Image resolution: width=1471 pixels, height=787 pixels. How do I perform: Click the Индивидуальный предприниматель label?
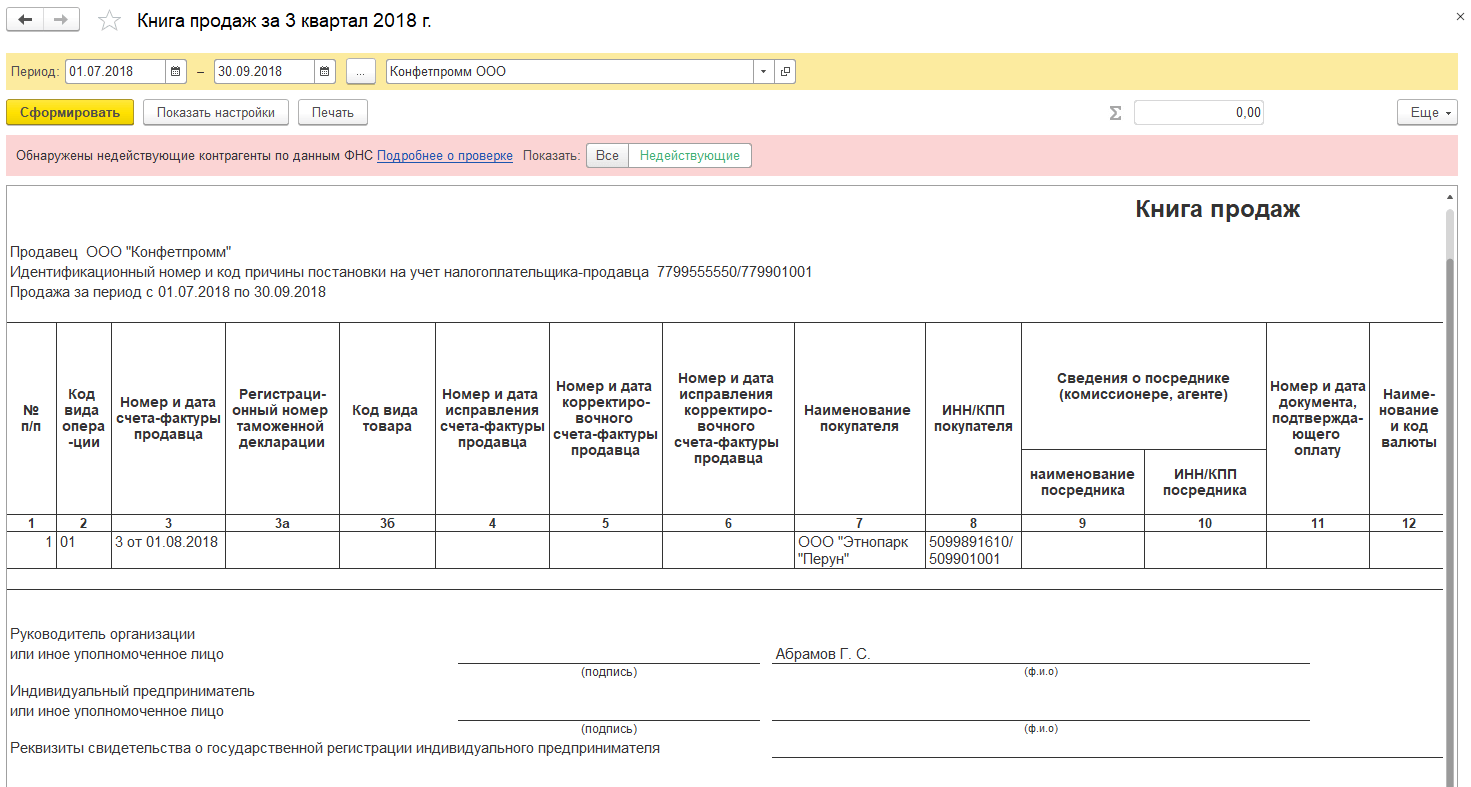(x=132, y=691)
